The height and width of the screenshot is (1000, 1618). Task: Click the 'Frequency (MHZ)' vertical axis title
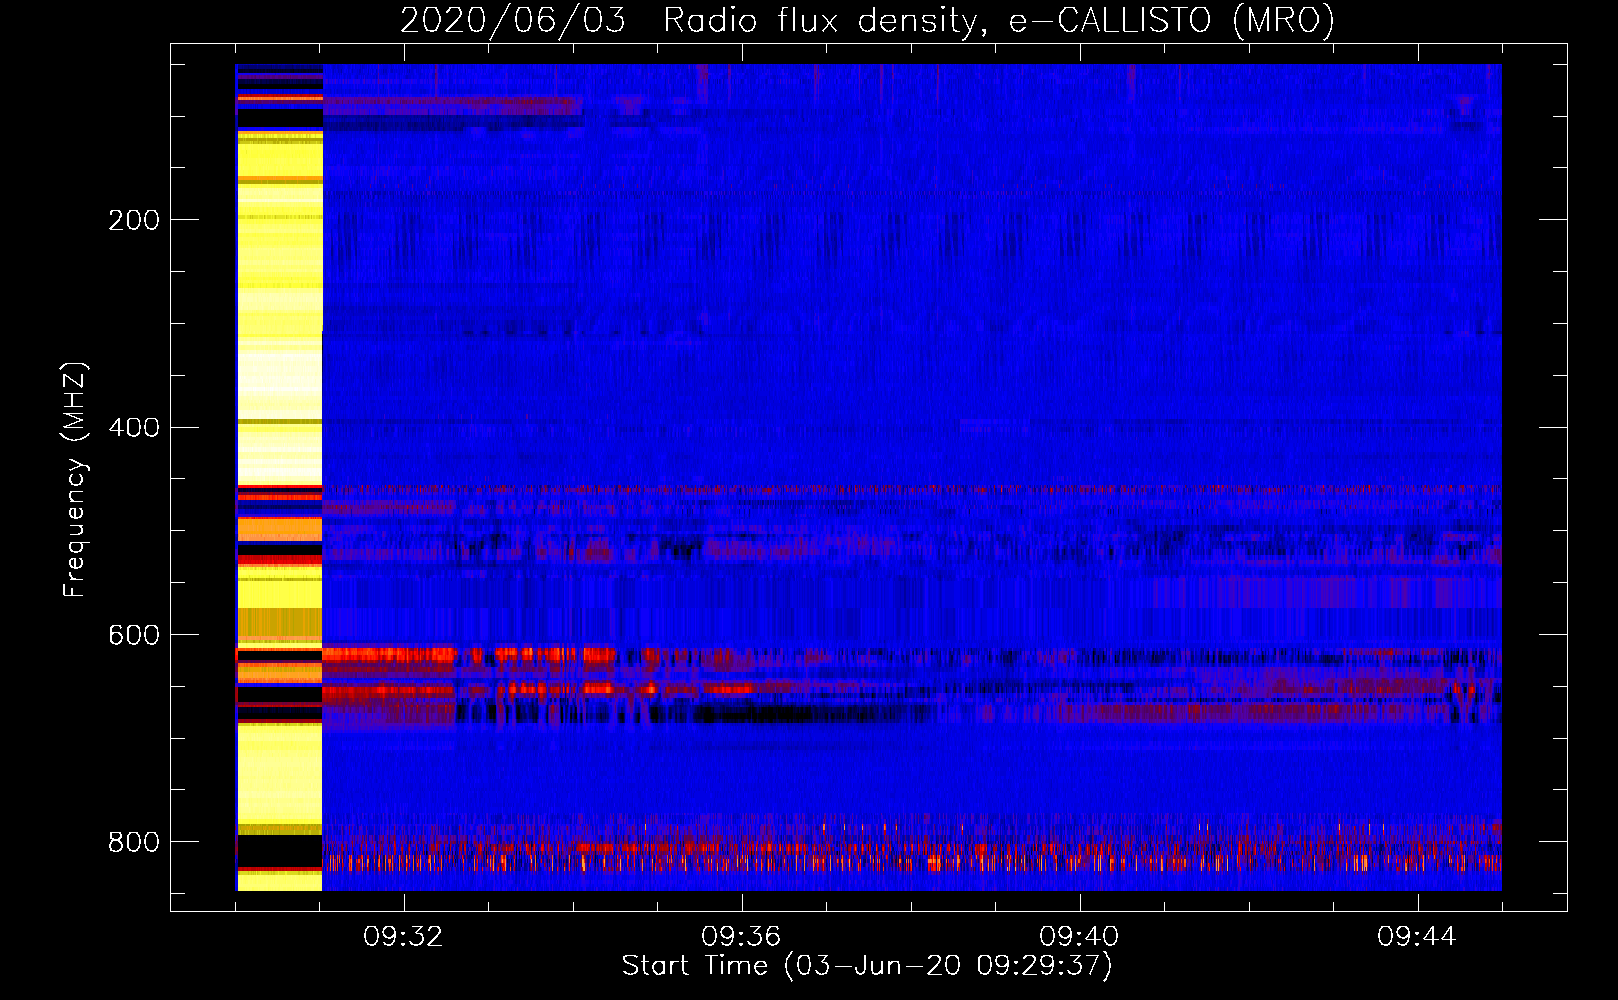(75, 480)
